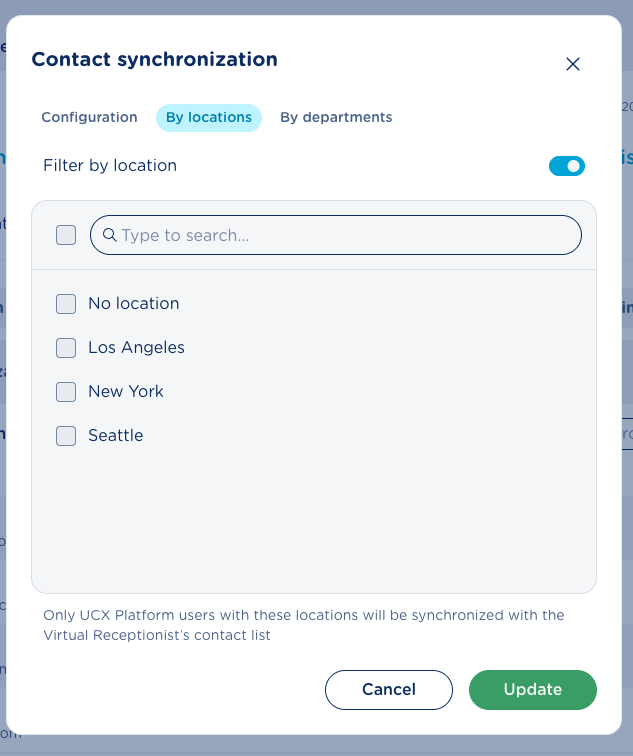Screen dimensions: 633x756
Task: Click the Los Angeles label text
Action: tap(136, 348)
